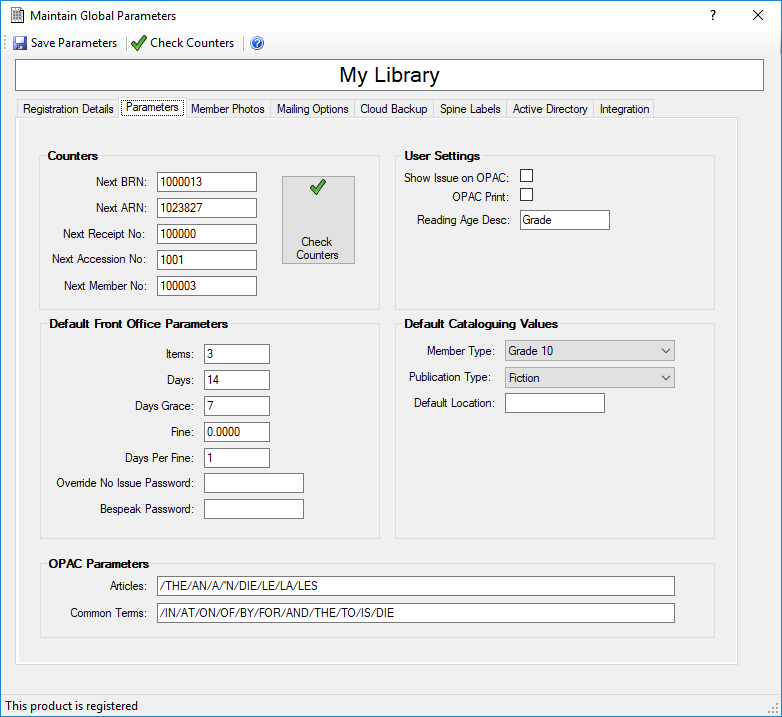Image resolution: width=782 pixels, height=717 pixels.
Task: Focus the Days Per Fine field
Action: (x=237, y=458)
